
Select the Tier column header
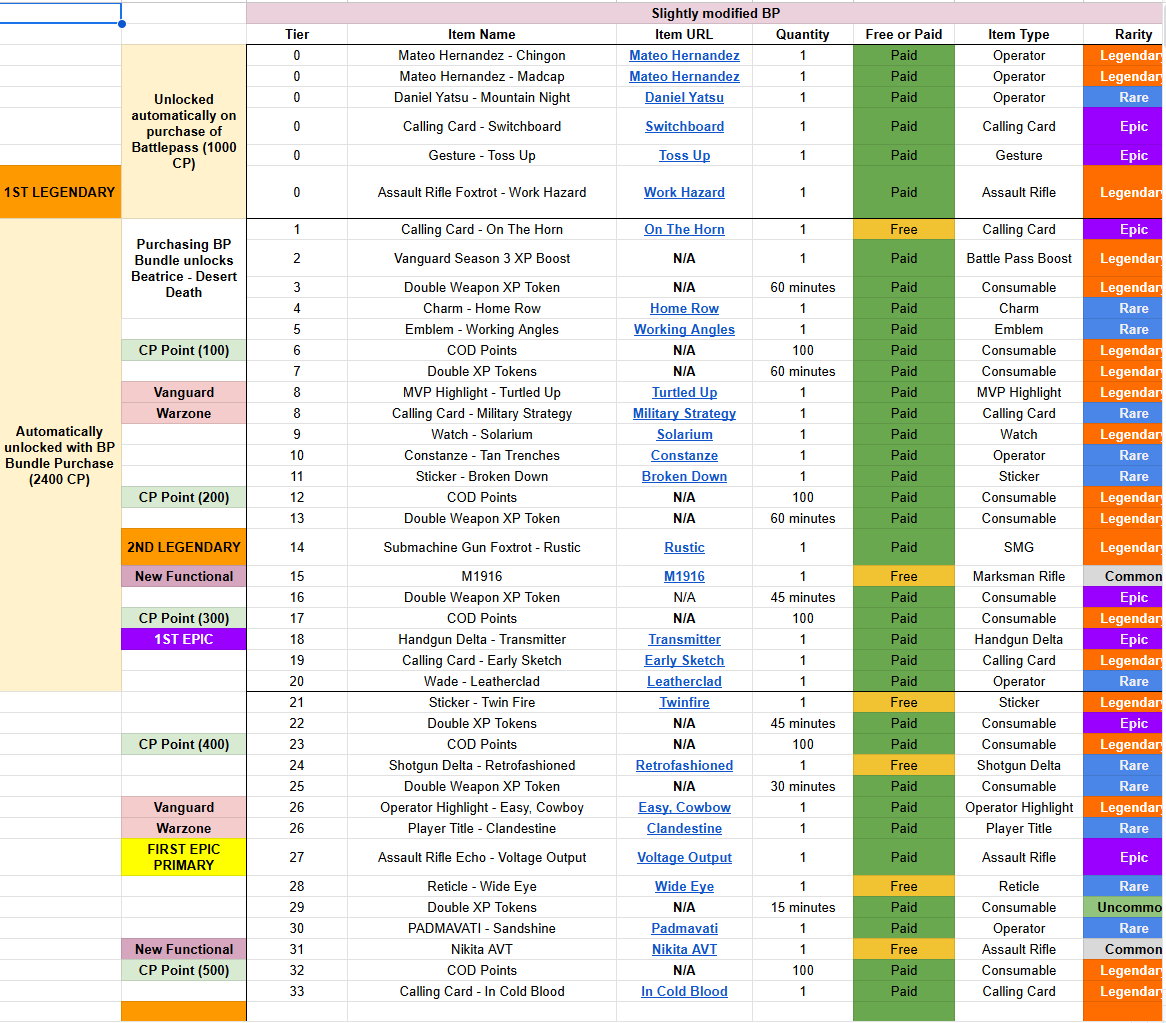(x=297, y=34)
